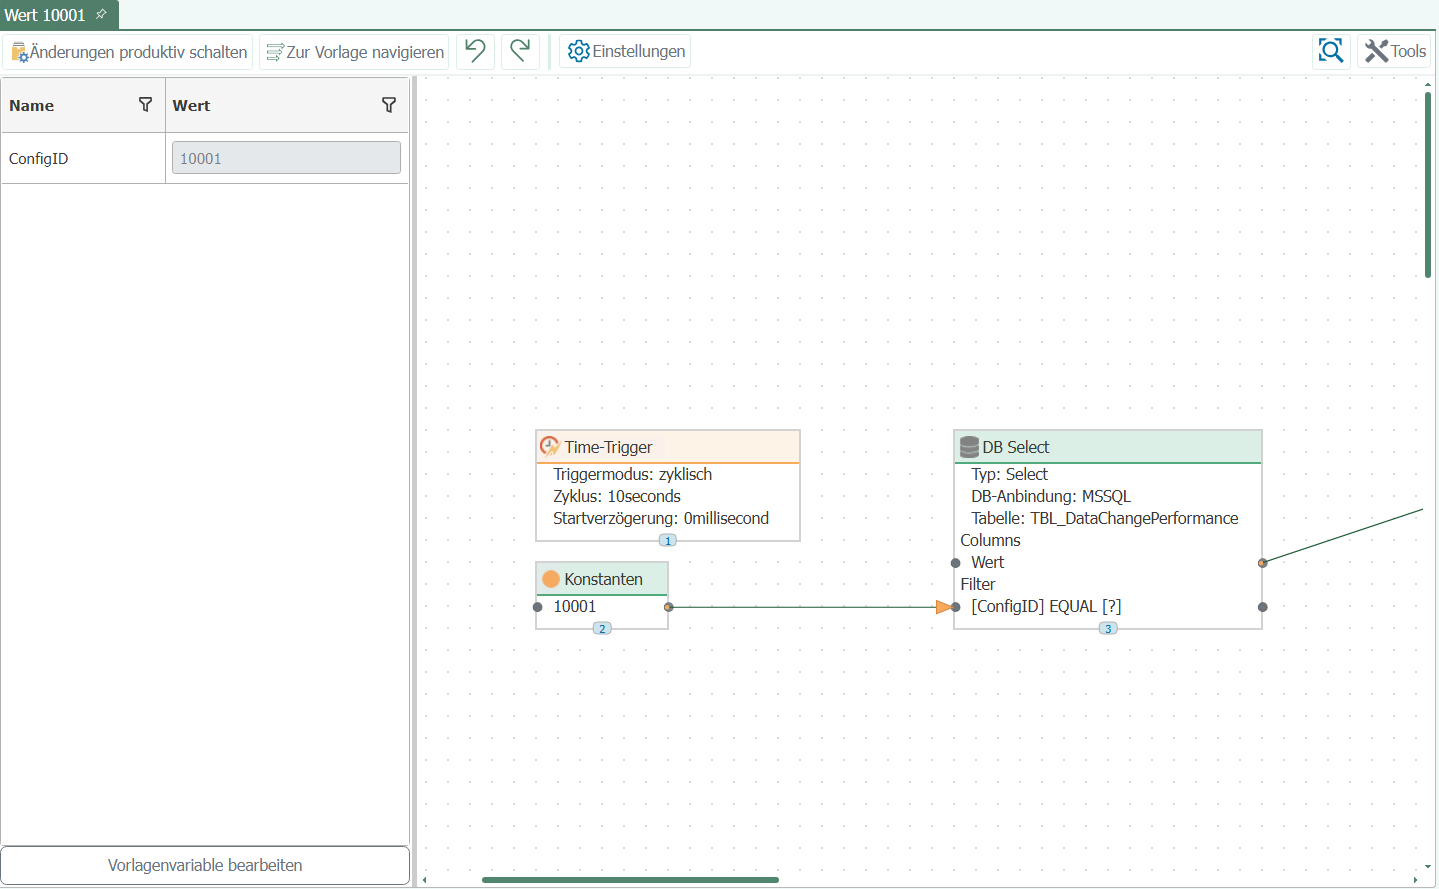Click Zur Vorlage navigieren
This screenshot has width=1439, height=889.
click(355, 52)
